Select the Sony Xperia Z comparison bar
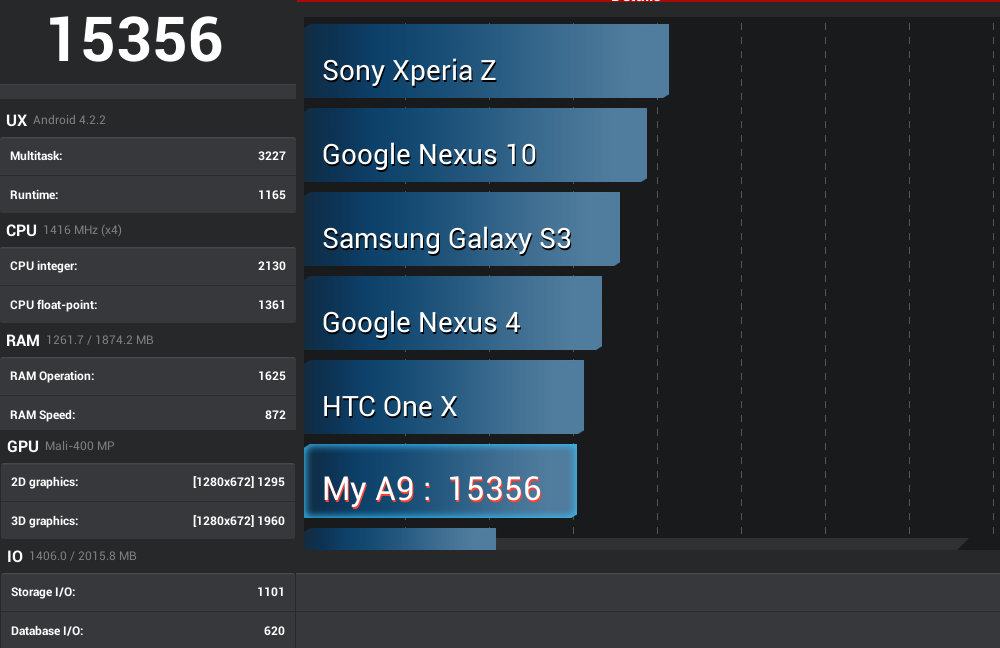Image resolution: width=1000 pixels, height=648 pixels. pyautogui.click(x=486, y=61)
